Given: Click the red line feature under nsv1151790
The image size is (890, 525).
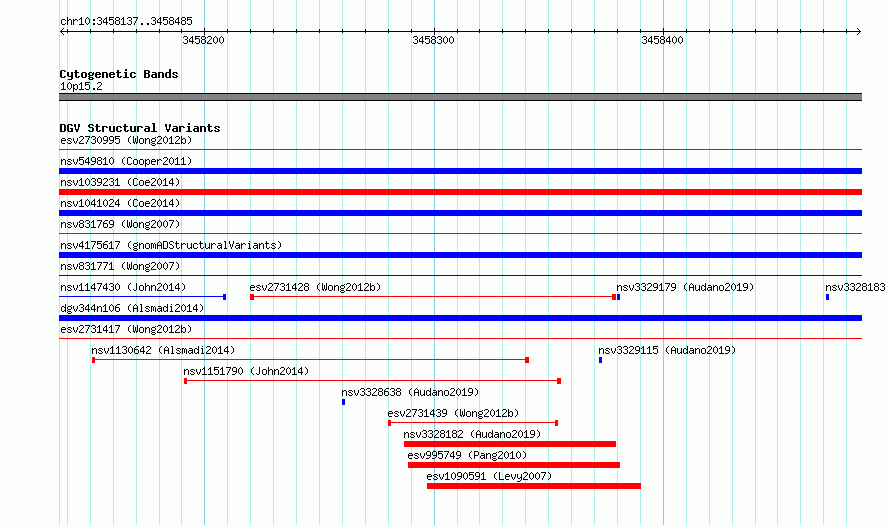Looking at the screenshot, I should pyautogui.click(x=372, y=381).
